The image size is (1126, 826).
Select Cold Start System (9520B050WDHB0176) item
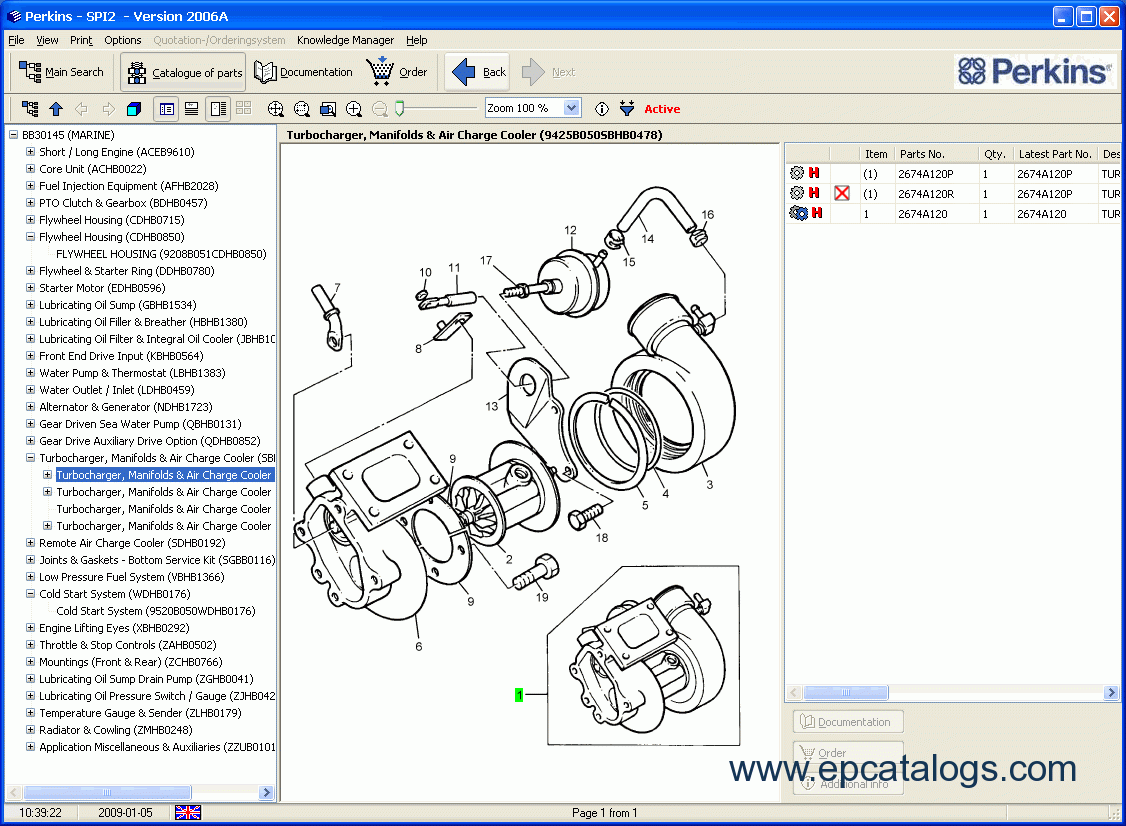[x=156, y=611]
